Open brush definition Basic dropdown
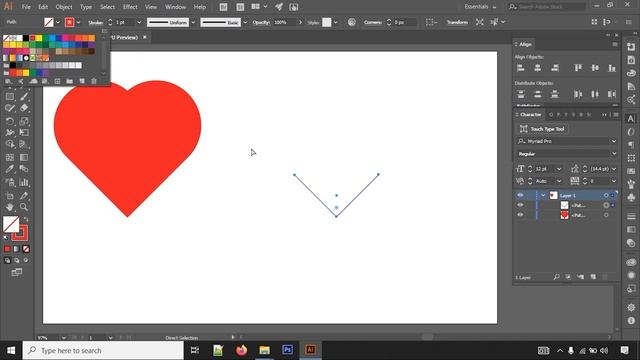 point(245,22)
